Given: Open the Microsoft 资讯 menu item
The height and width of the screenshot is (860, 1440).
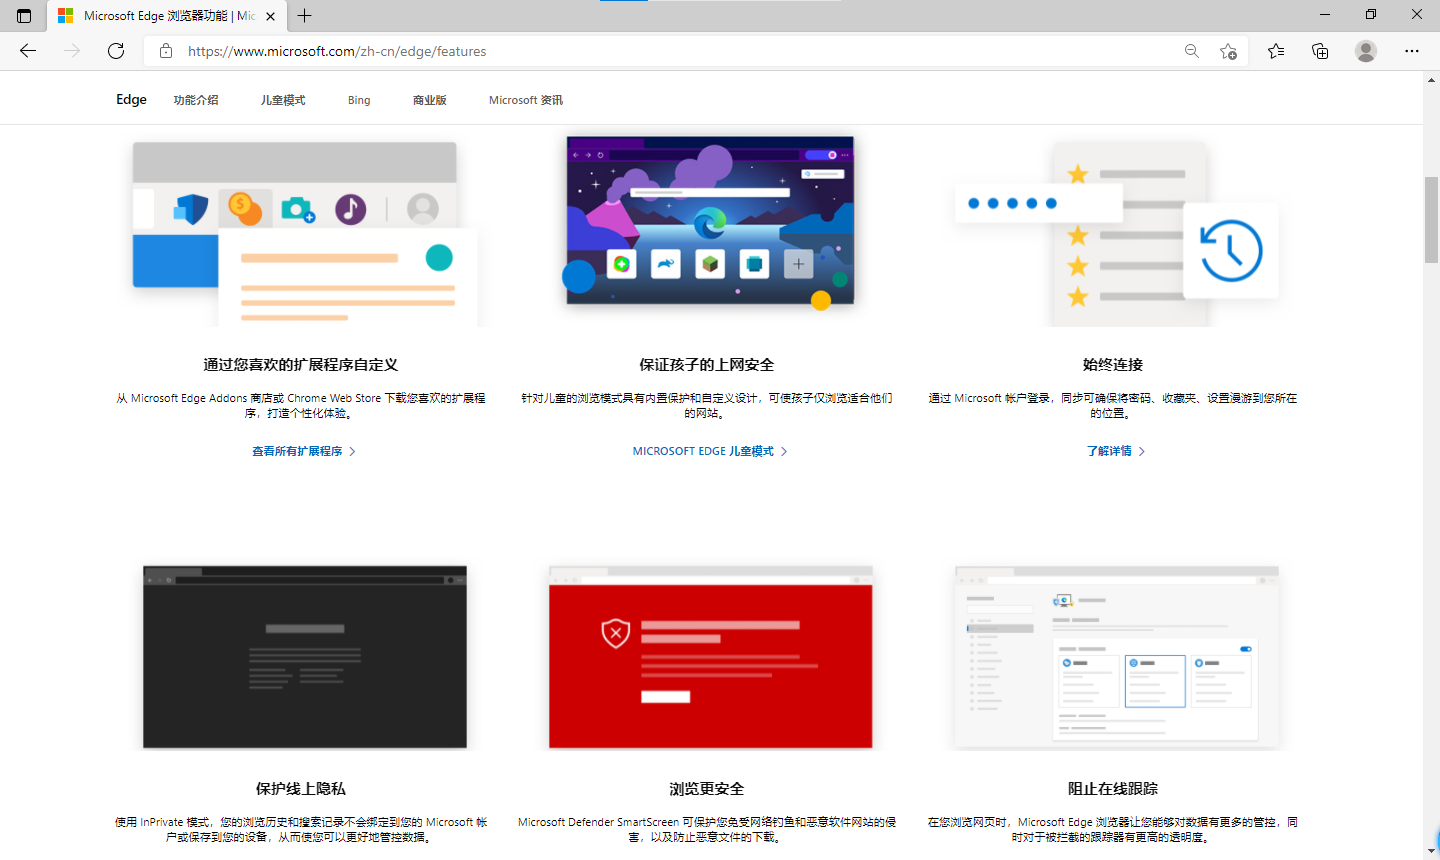Looking at the screenshot, I should [526, 100].
